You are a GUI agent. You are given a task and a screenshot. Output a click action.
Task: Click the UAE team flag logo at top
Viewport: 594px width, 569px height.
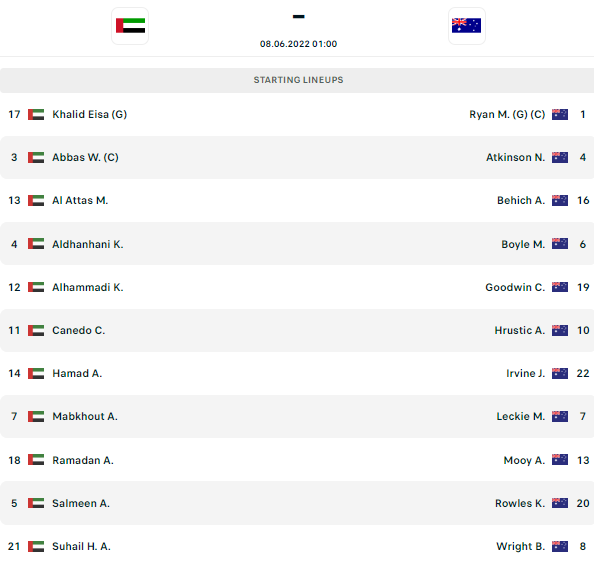(130, 26)
